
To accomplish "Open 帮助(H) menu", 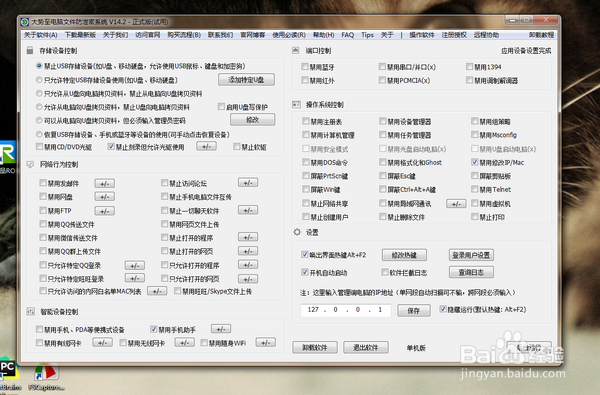I will tap(323, 35).
